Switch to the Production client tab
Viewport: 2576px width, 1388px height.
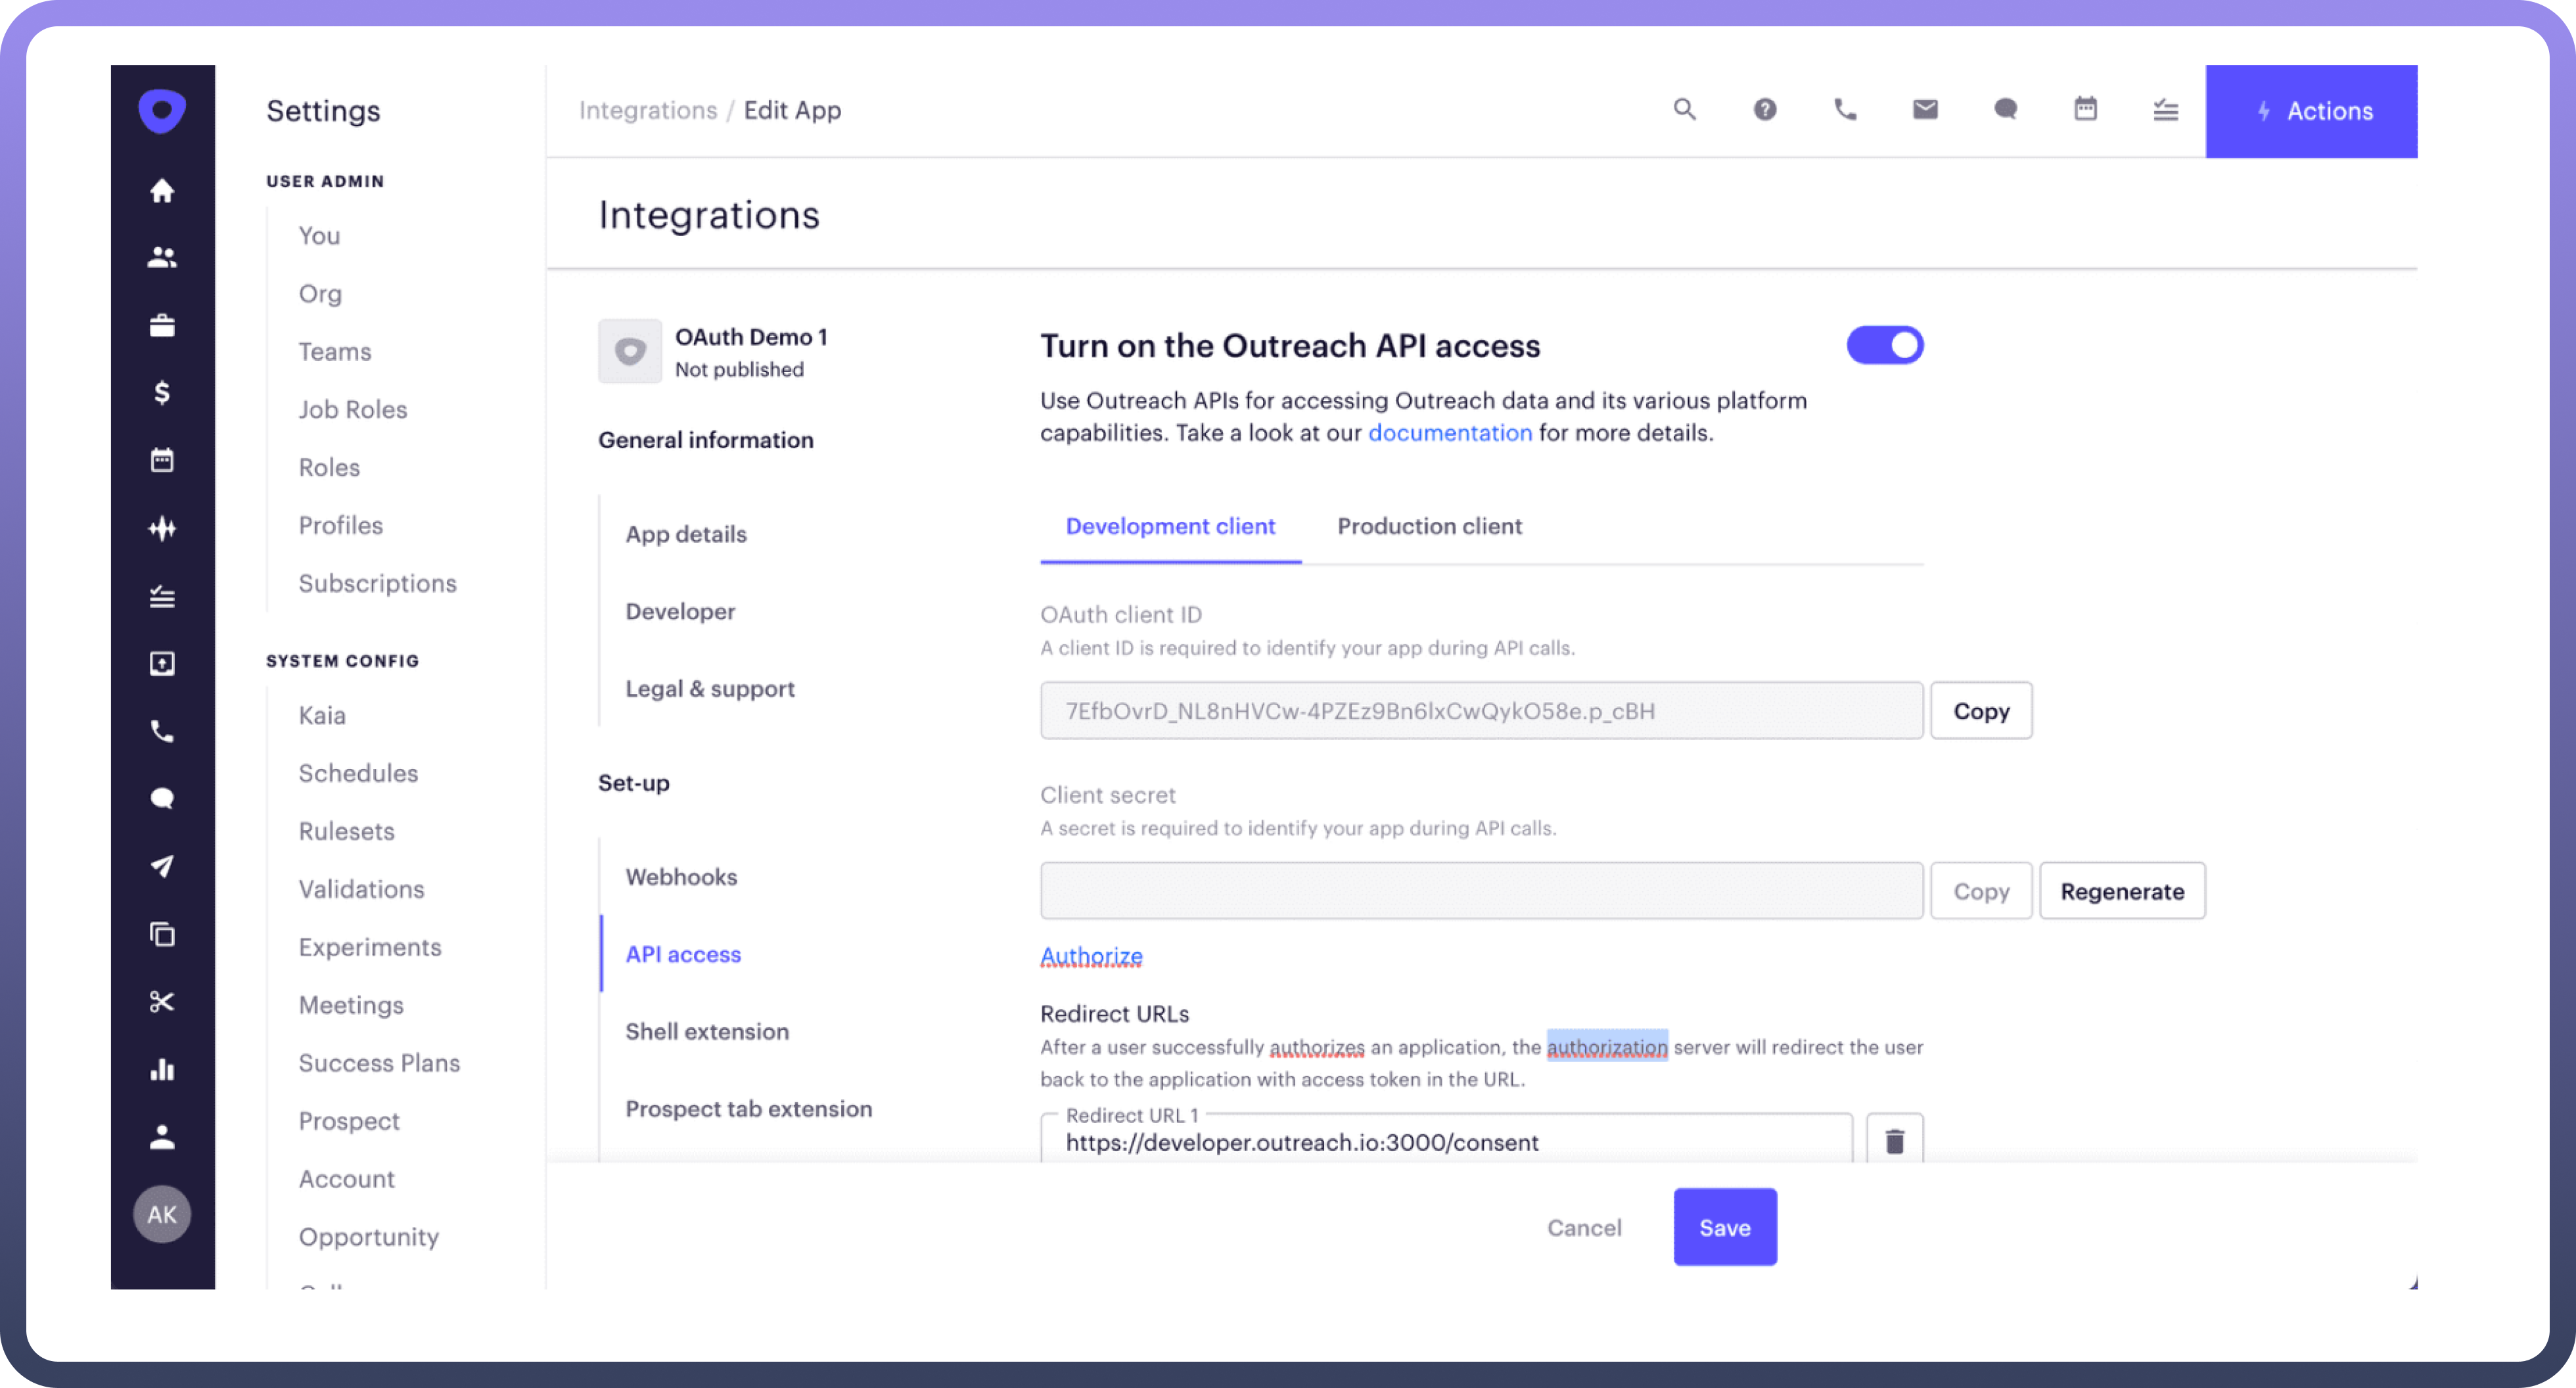pos(1429,526)
